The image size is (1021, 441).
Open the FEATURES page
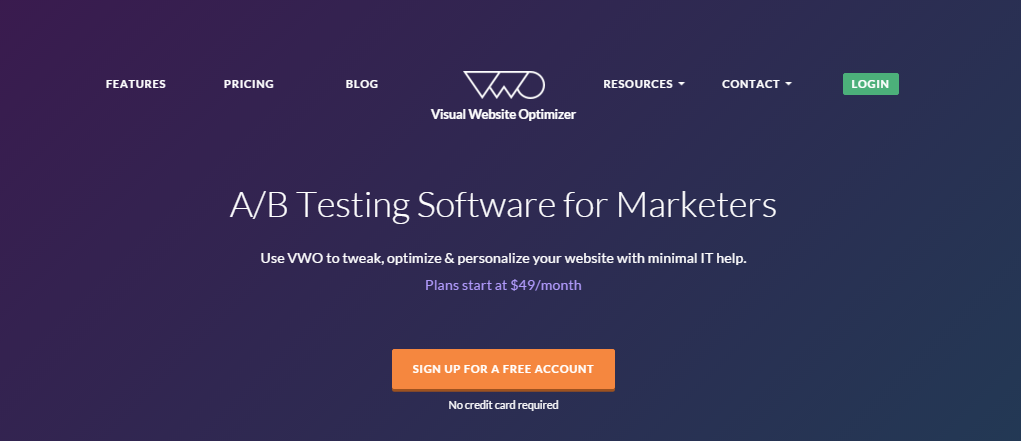135,84
